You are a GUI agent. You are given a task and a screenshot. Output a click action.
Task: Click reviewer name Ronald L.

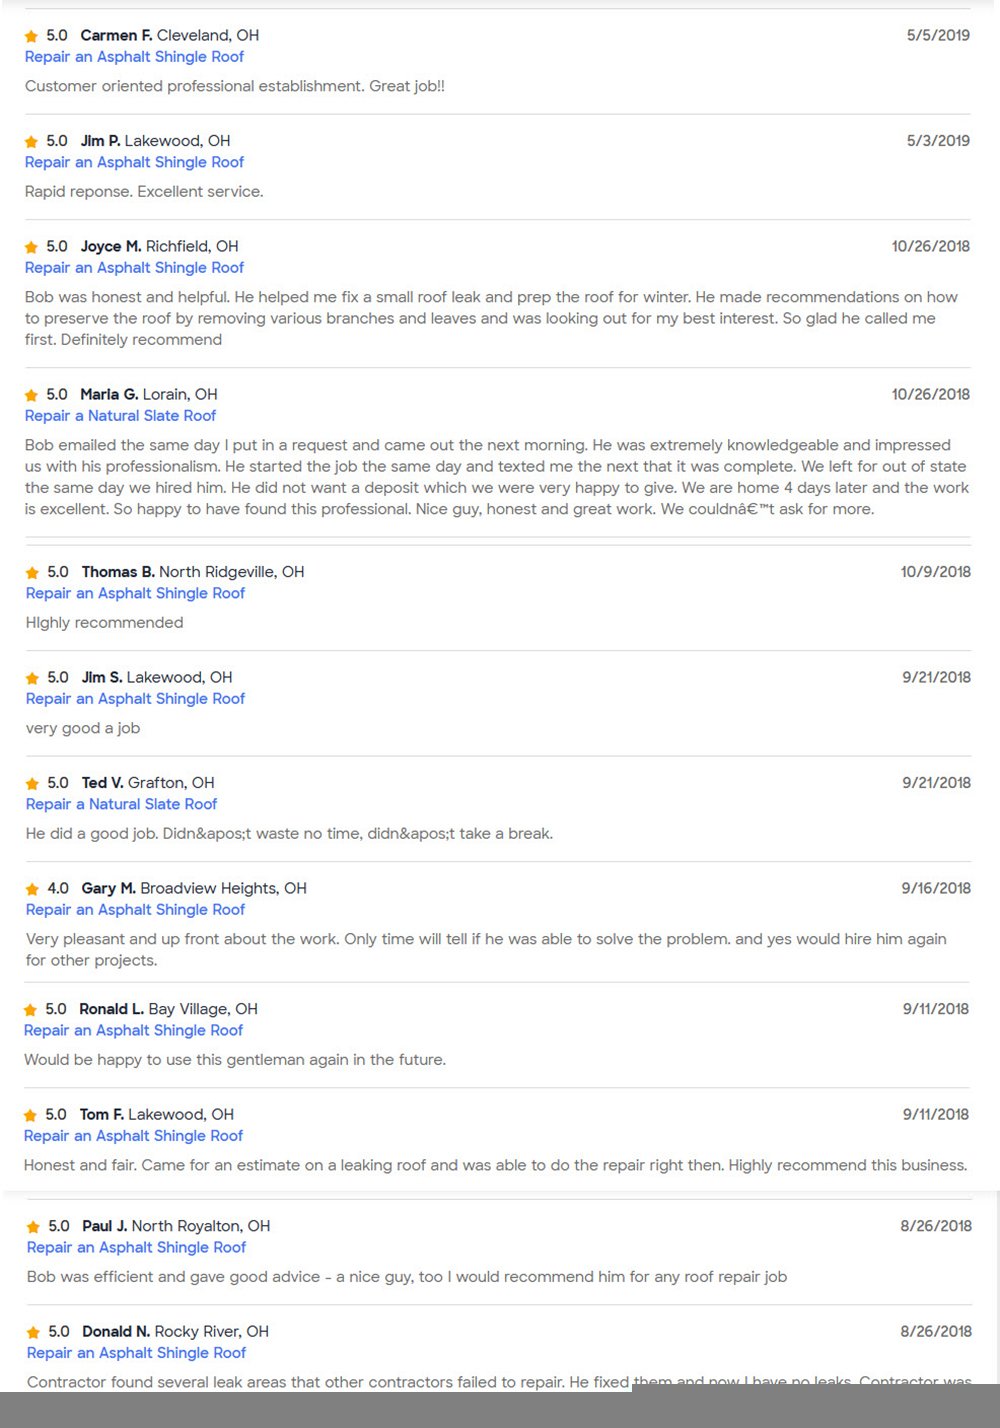[111, 1009]
